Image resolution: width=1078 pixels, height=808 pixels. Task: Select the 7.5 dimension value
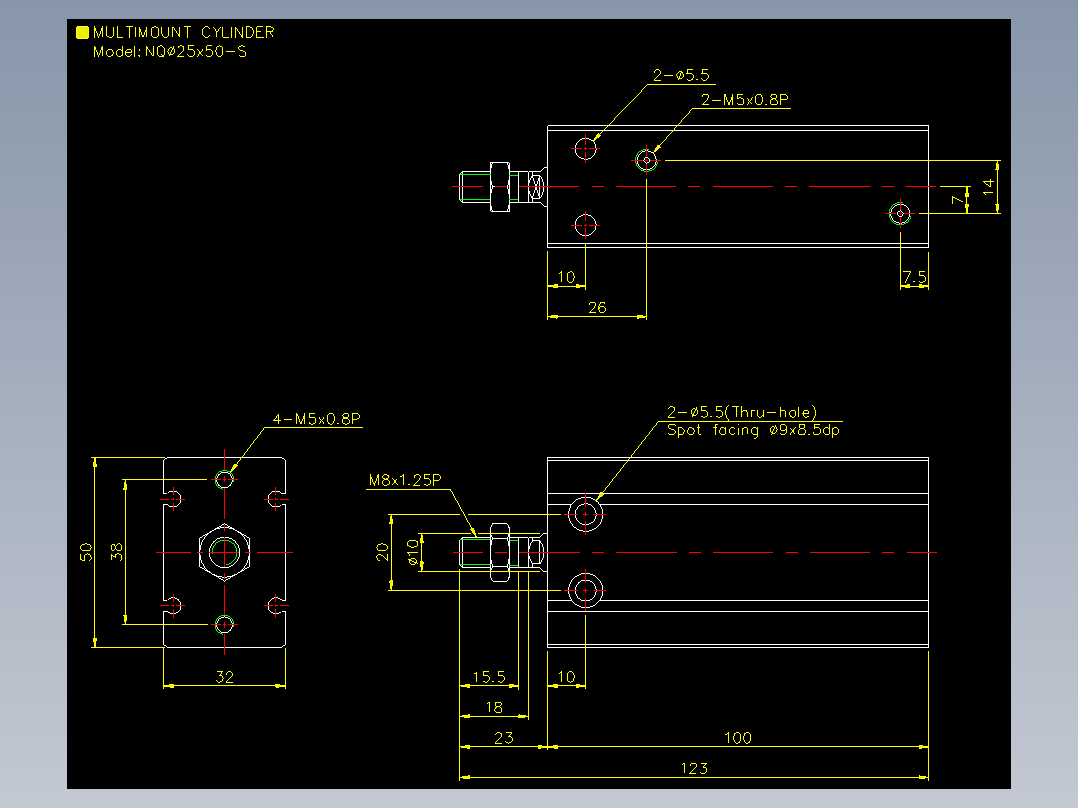click(x=914, y=276)
